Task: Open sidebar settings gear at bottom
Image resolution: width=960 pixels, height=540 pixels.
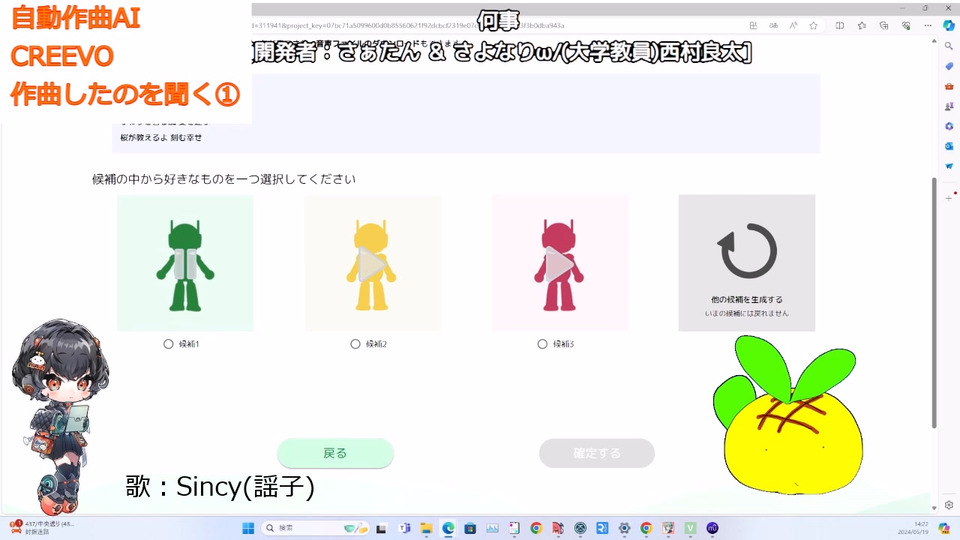Action: point(948,505)
